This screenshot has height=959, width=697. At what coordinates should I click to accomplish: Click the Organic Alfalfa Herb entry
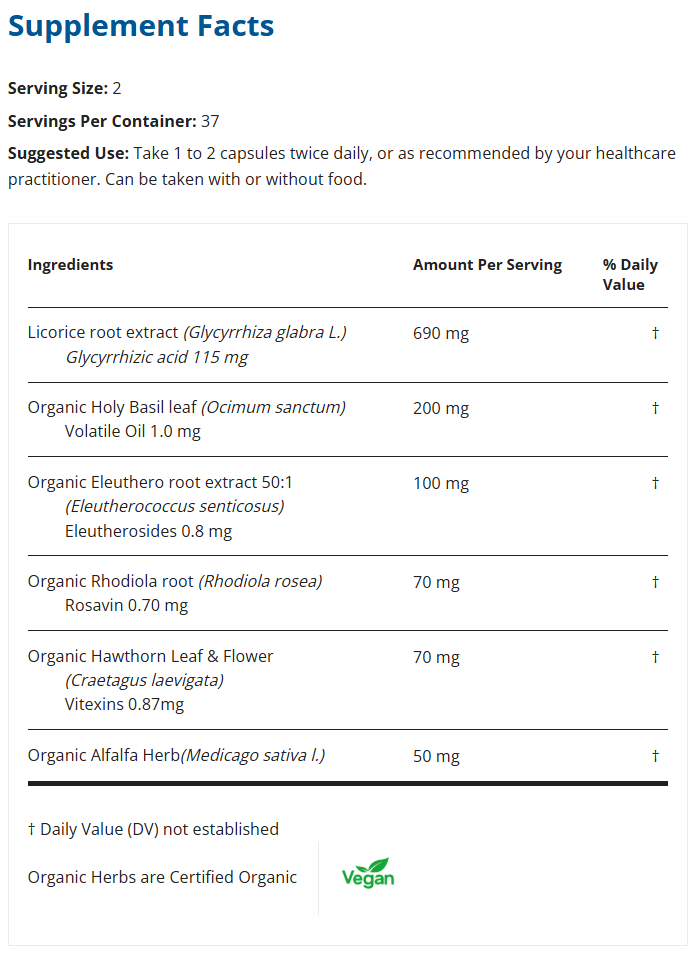(x=103, y=755)
